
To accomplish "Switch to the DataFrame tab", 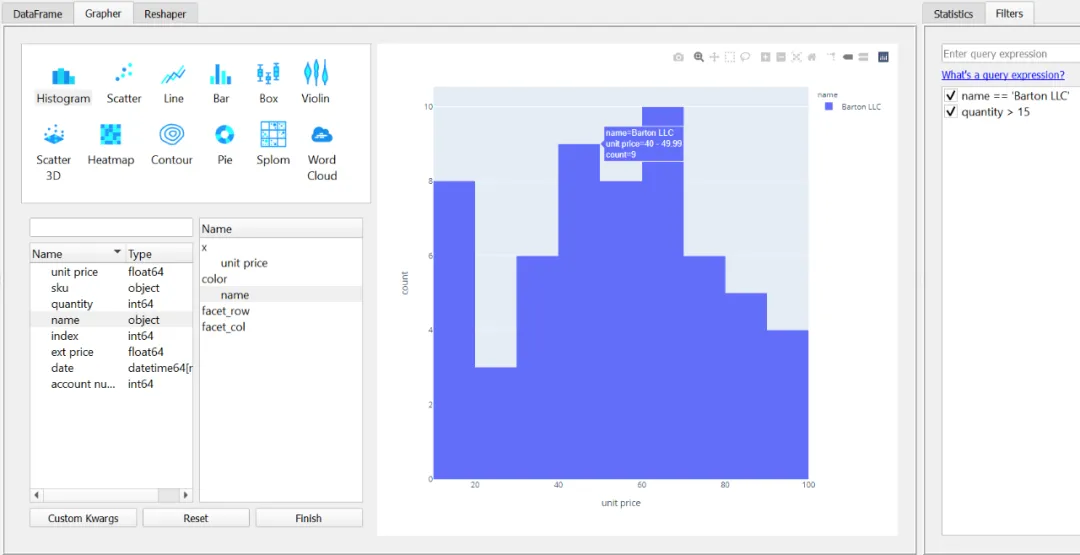I will point(37,14).
